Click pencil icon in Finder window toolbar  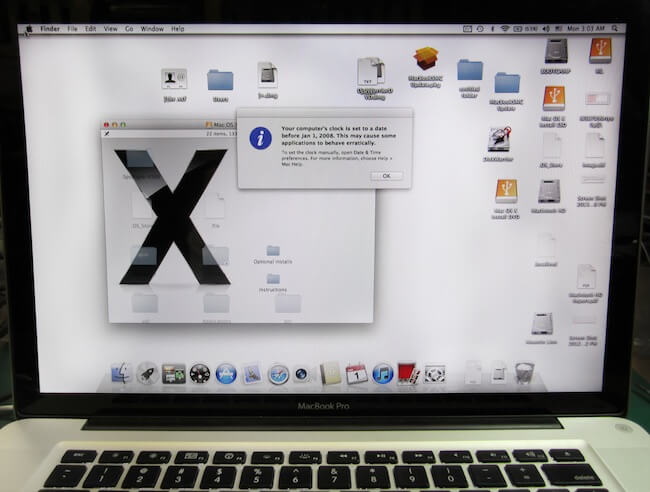[x=107, y=133]
